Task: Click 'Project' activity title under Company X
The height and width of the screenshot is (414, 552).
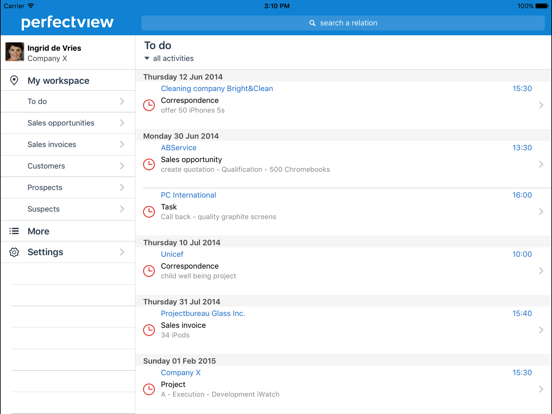Action: click(x=173, y=384)
